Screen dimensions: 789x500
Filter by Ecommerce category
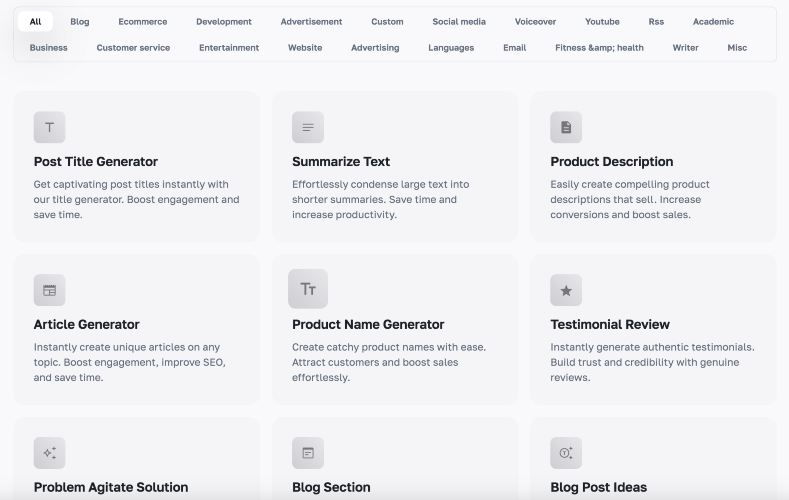point(143,22)
